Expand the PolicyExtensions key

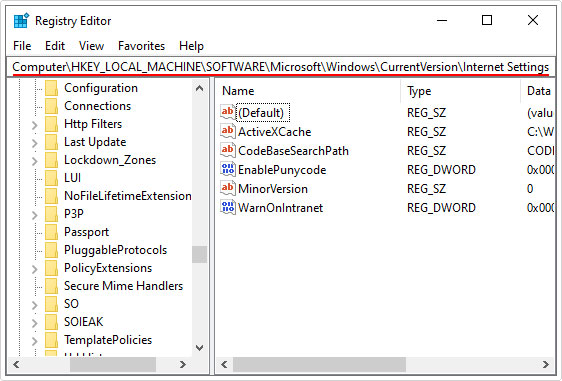[x=34, y=269]
